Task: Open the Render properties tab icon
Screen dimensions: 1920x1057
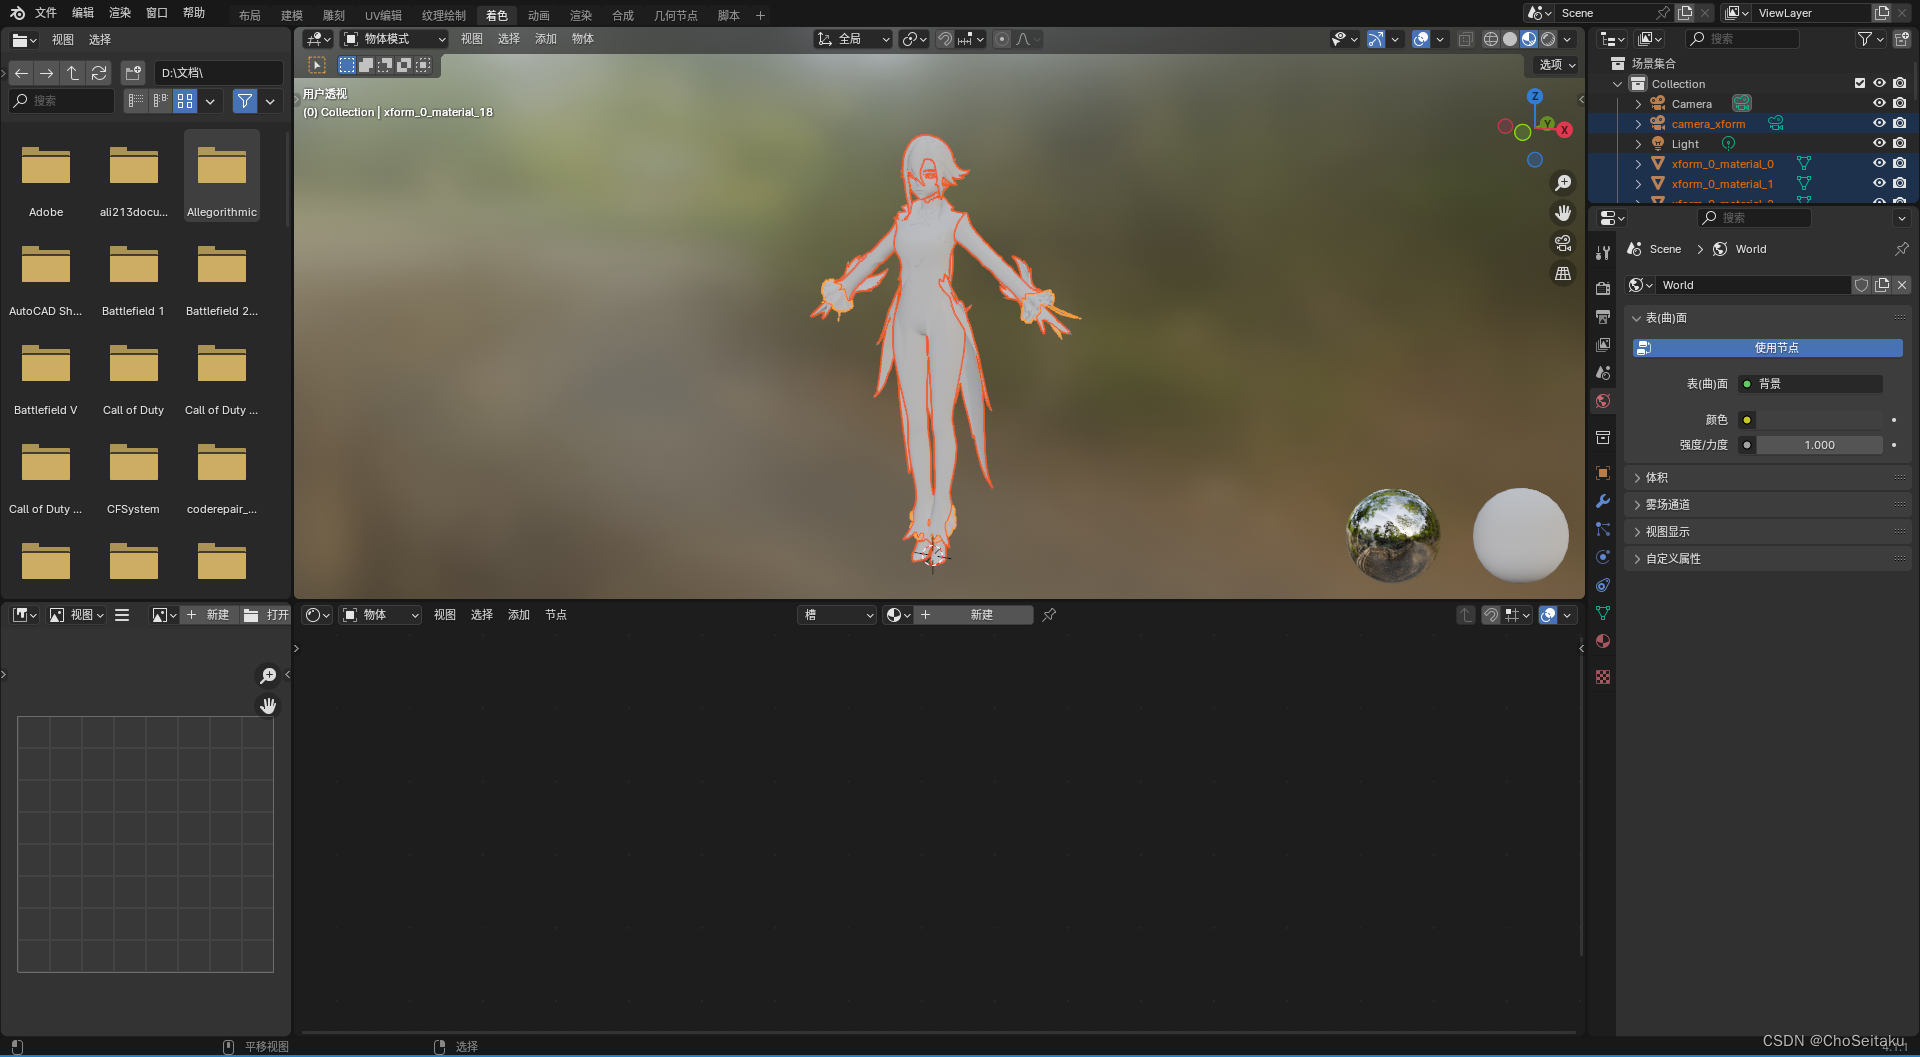Action: (1603, 288)
